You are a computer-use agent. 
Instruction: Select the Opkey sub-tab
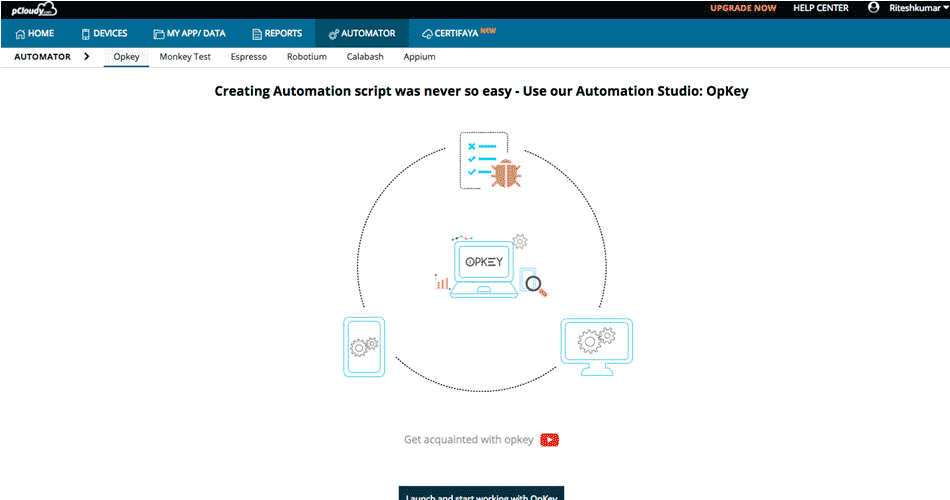[126, 57]
